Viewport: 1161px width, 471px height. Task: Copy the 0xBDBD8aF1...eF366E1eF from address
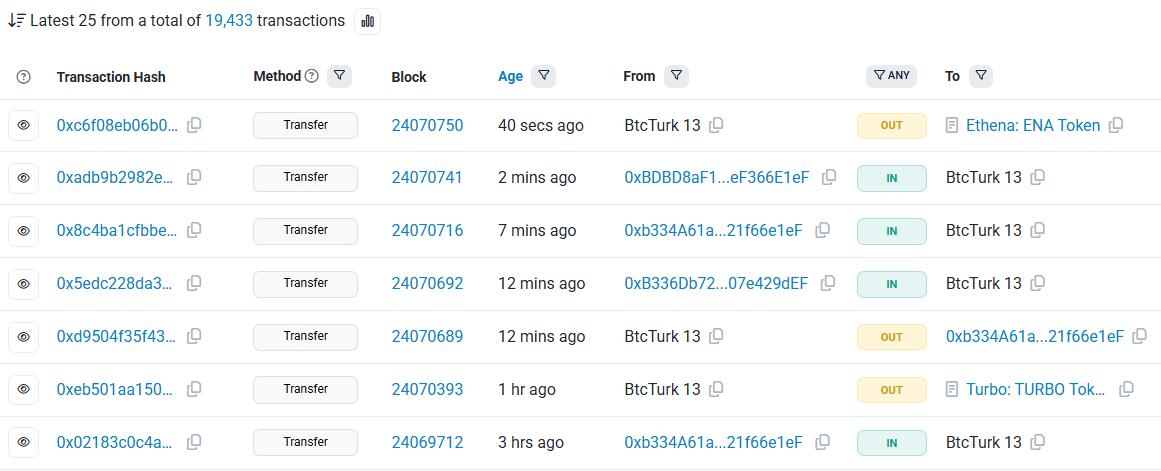pos(829,177)
